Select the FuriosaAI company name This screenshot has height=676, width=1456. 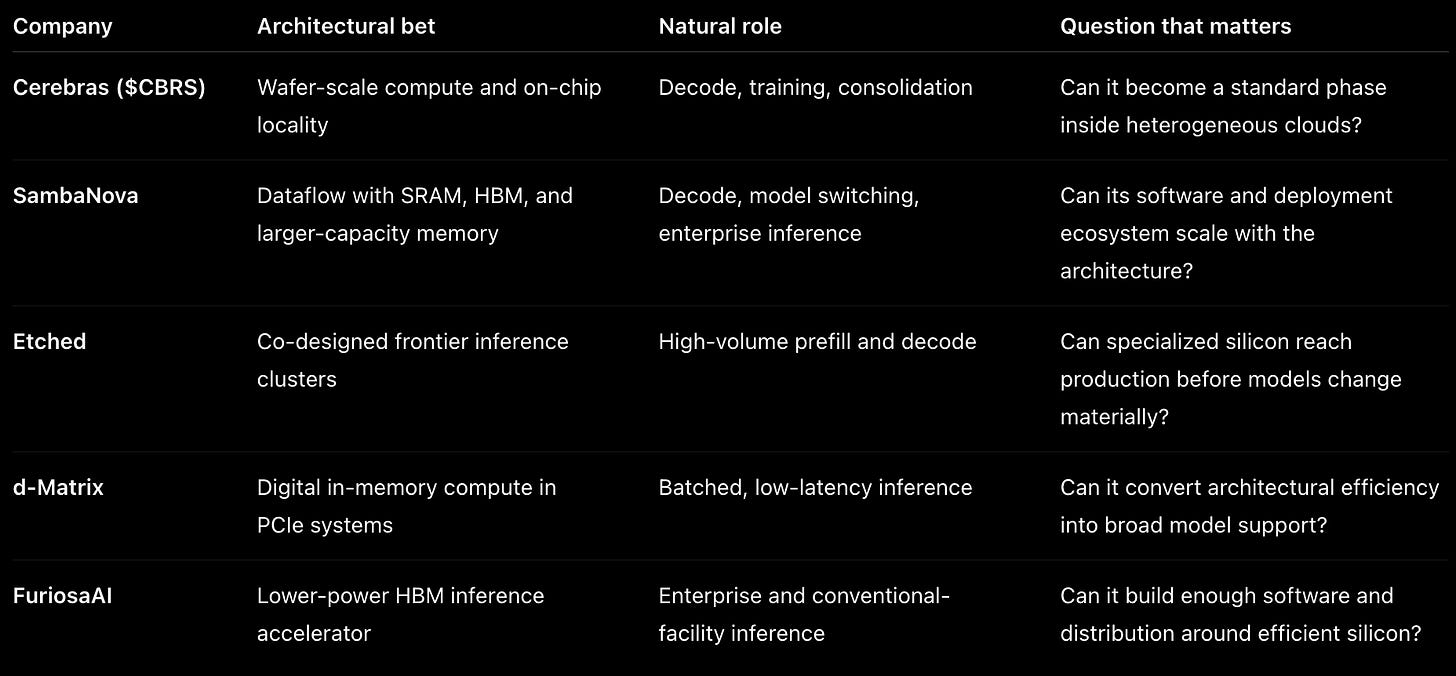(62, 596)
